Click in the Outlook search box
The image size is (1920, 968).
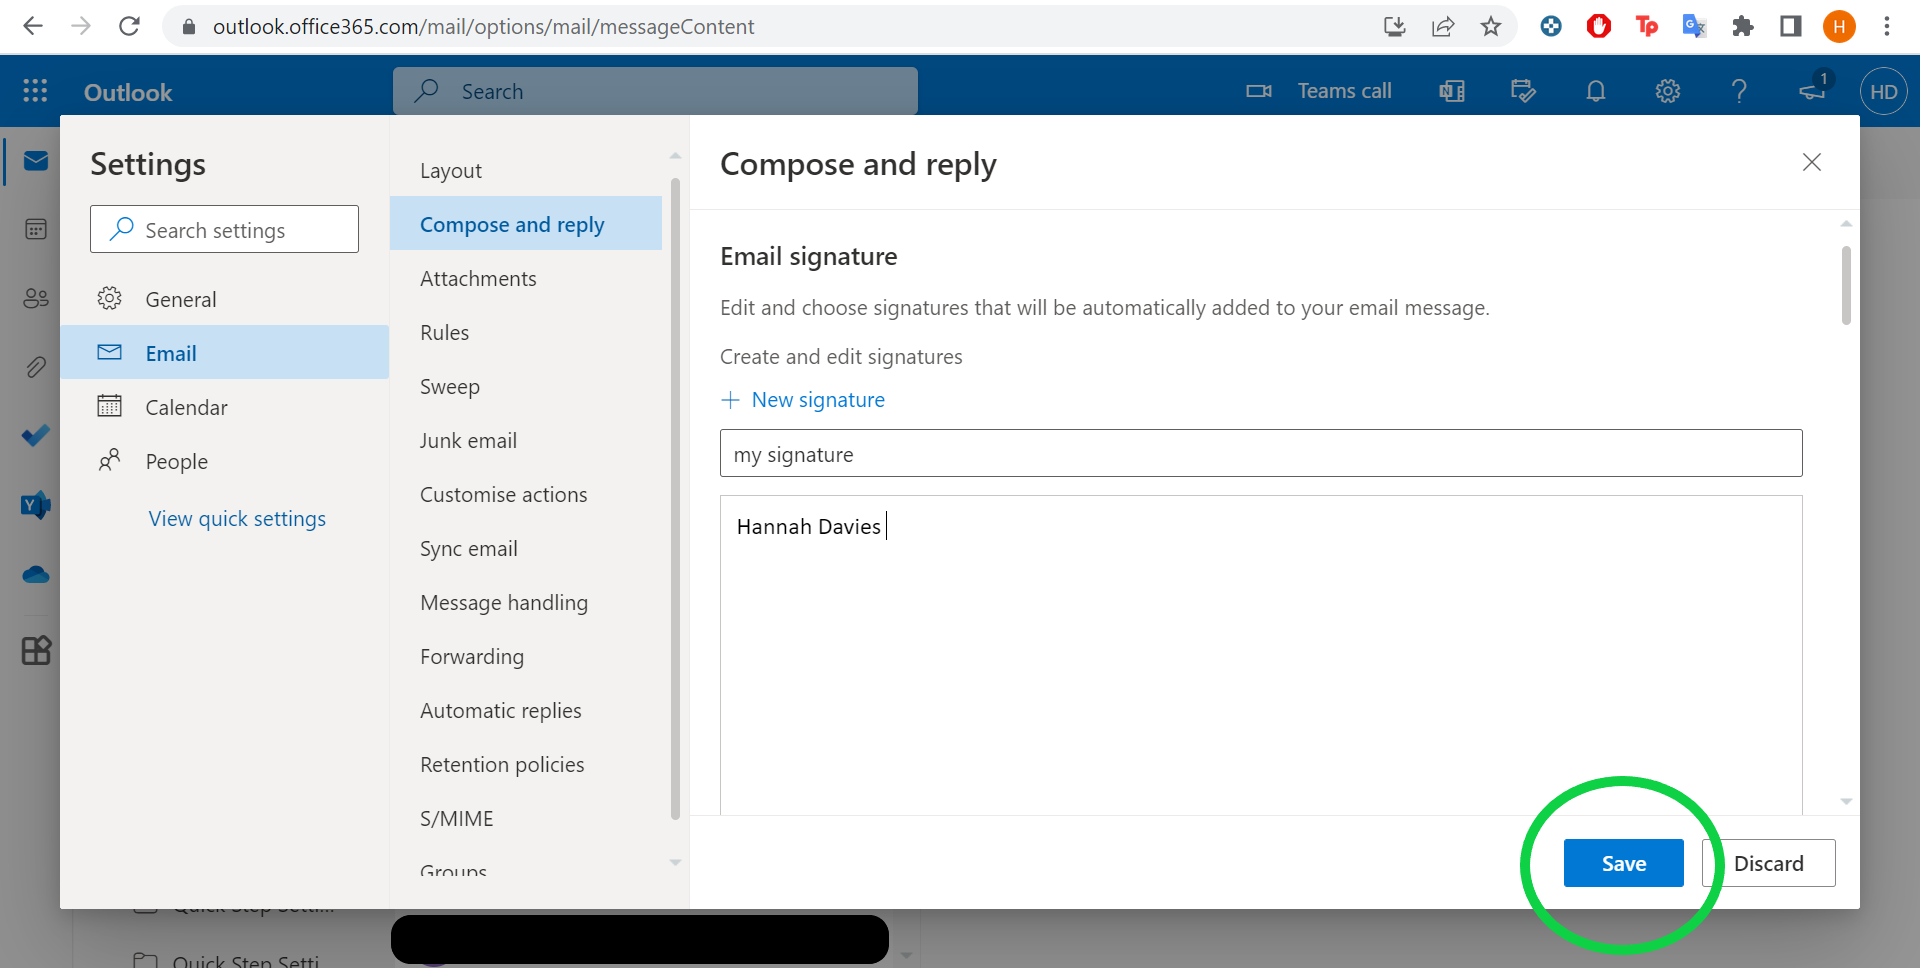pos(655,91)
